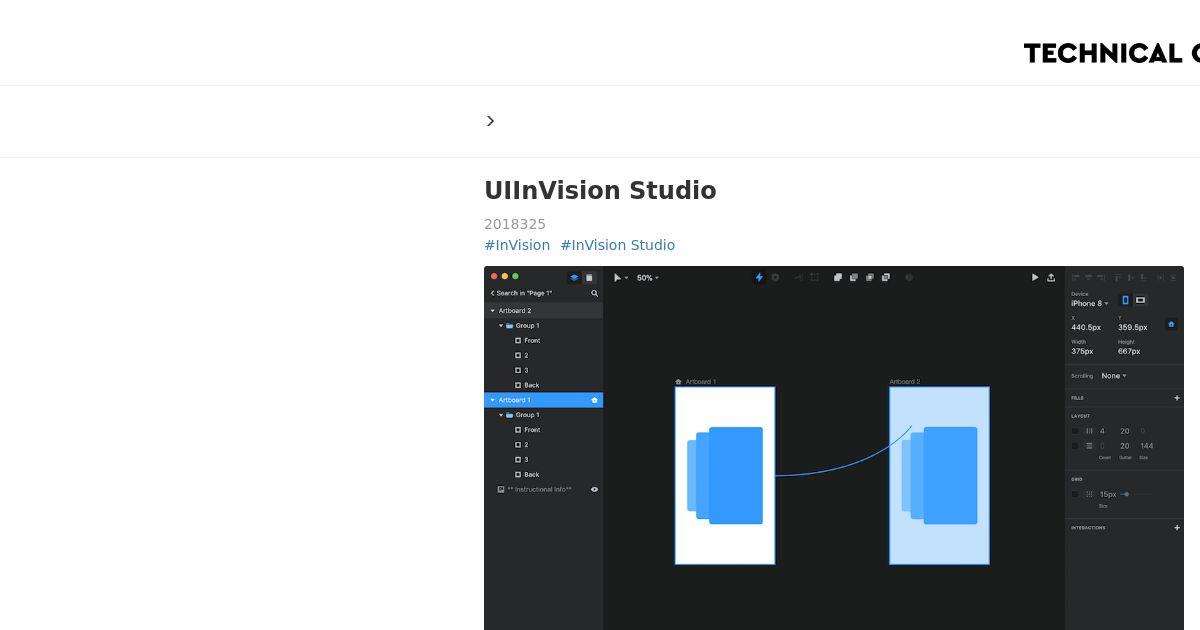Image resolution: width=1200 pixels, height=630 pixels.
Task: Click the Instructional Info image layer icon
Action: pyautogui.click(x=501, y=489)
